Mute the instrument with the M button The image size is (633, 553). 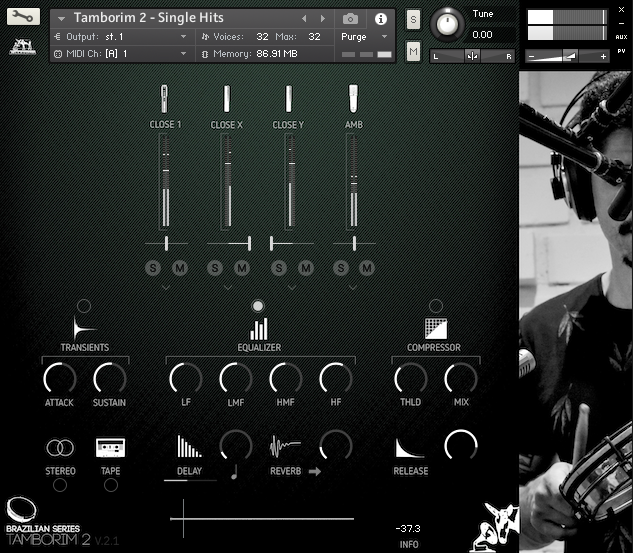413,51
